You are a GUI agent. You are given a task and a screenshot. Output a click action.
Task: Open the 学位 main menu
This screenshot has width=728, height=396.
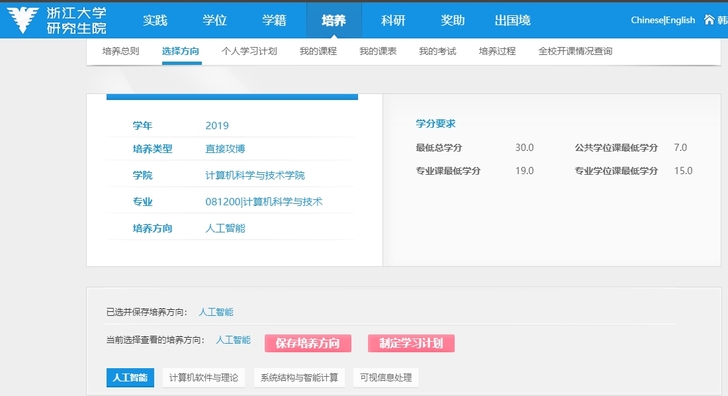click(x=214, y=20)
